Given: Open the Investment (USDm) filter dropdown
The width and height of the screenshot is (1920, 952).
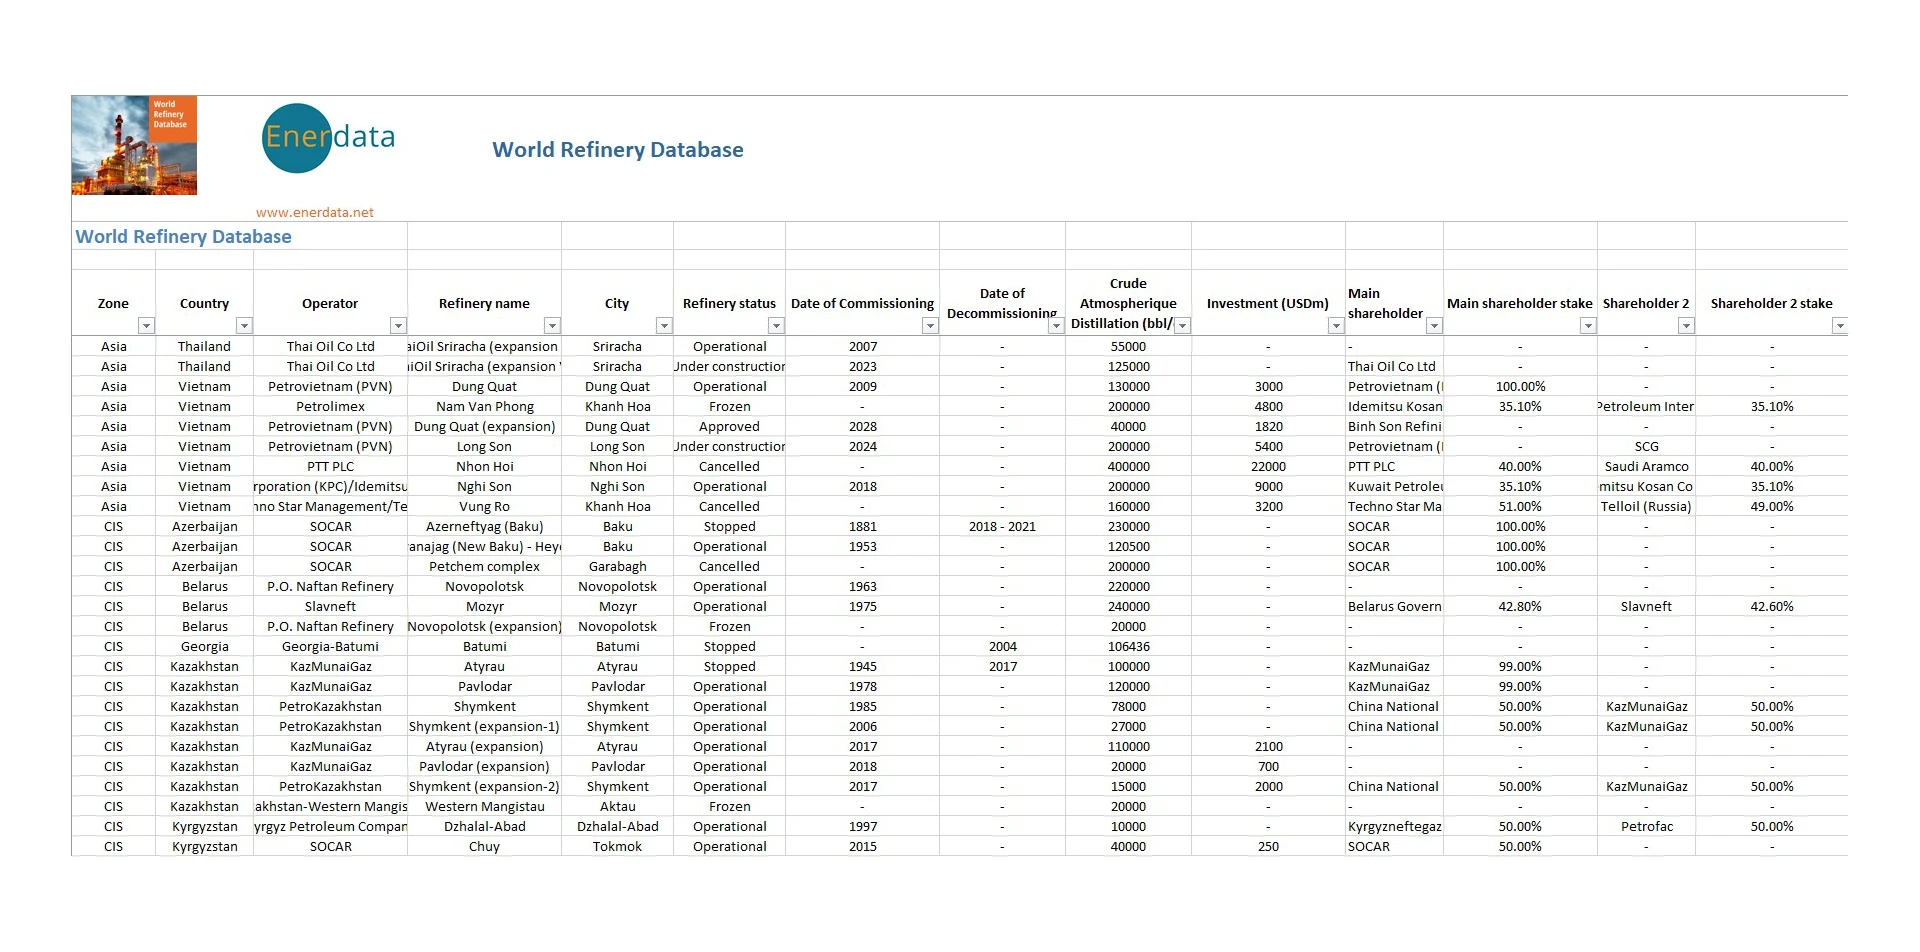Looking at the screenshot, I should [x=1336, y=326].
